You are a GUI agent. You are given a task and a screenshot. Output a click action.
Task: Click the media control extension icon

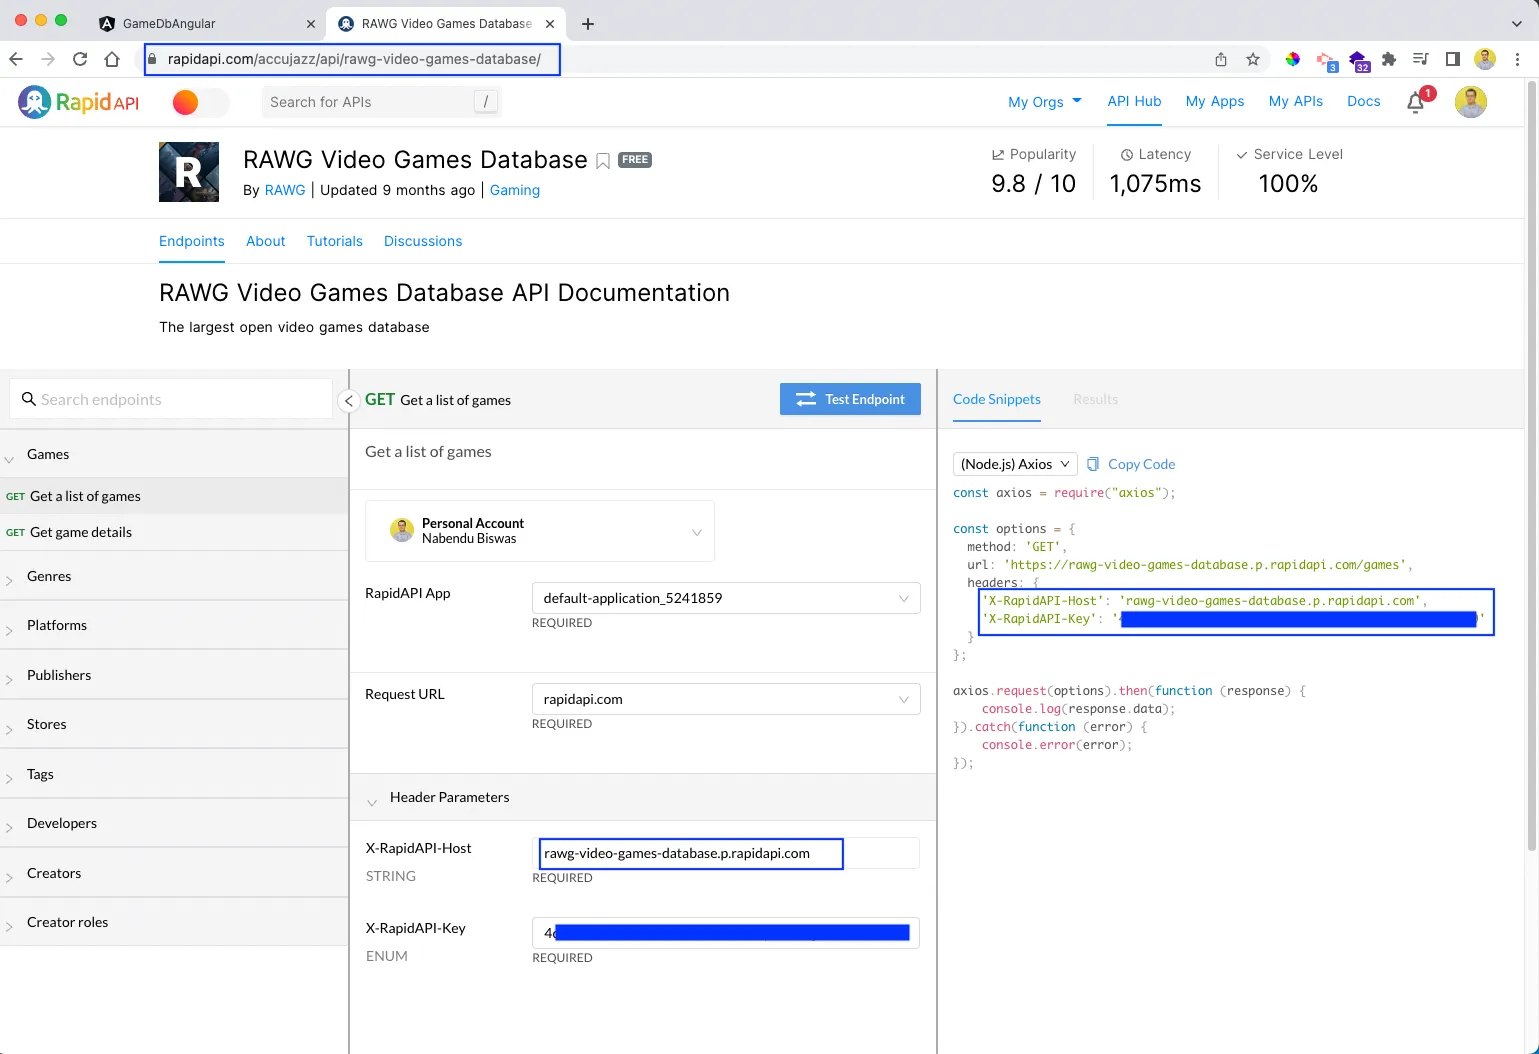1421,59
